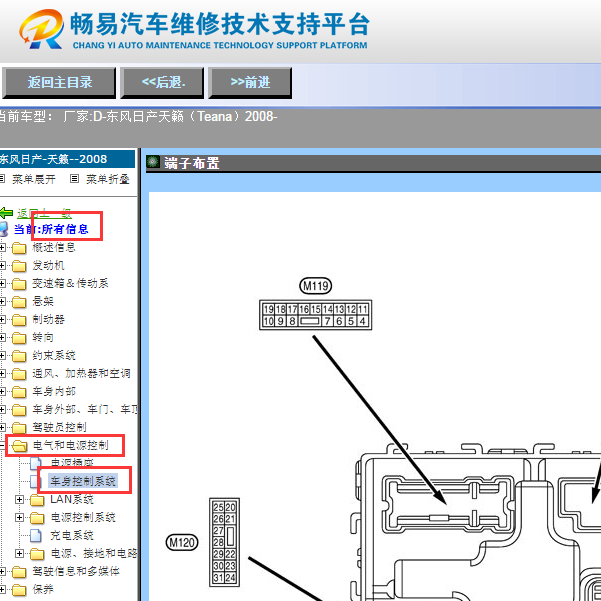
Task: Click the 菜单展开 expand-all link
Action: tap(34, 179)
